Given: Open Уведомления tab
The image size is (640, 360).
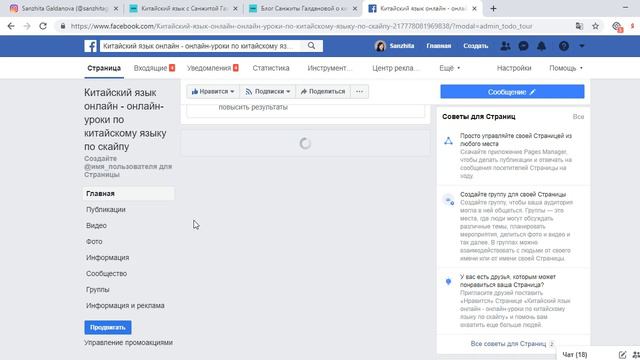Looking at the screenshot, I should point(213,68).
